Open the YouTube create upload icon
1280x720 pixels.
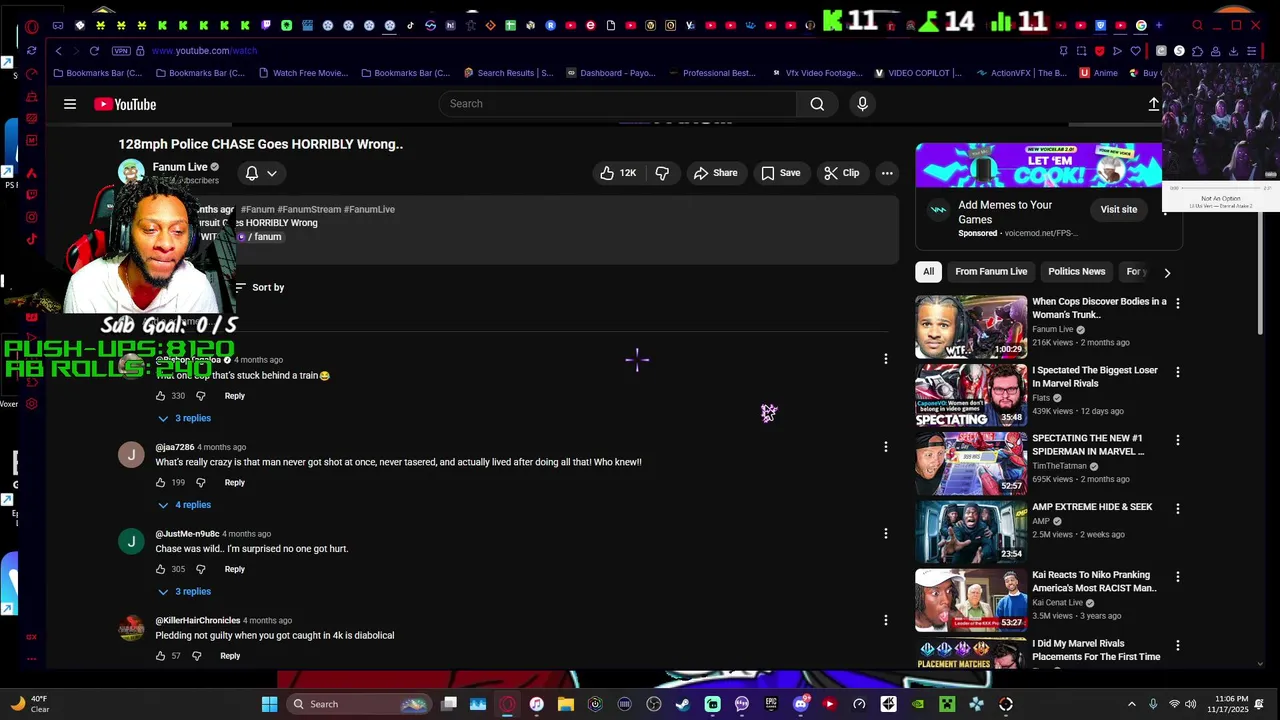pos(1153,104)
